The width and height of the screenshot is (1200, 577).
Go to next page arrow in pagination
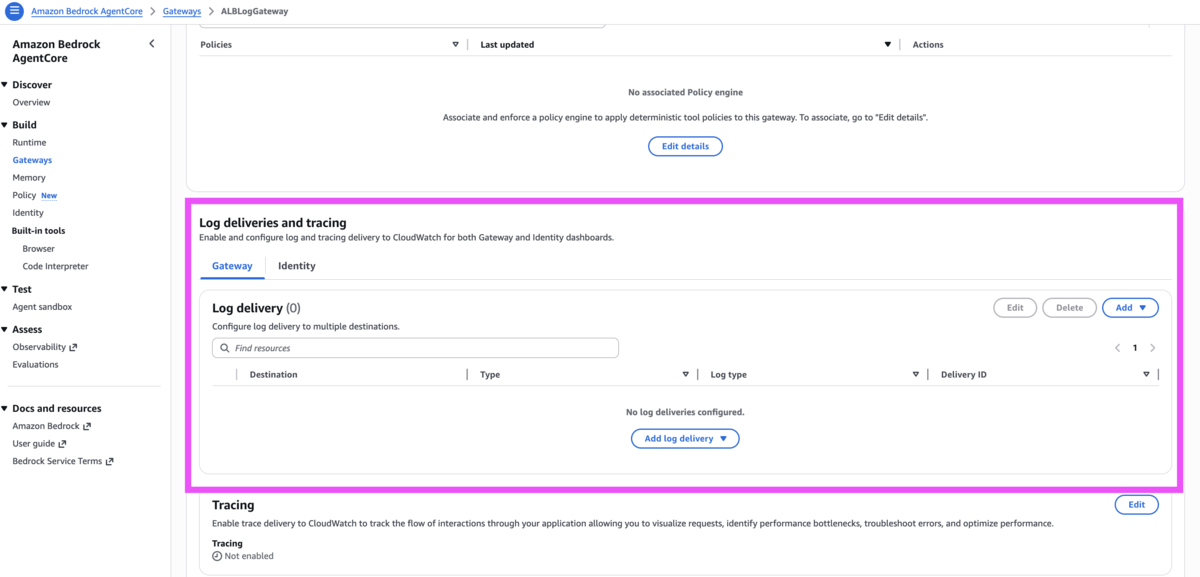pyautogui.click(x=1153, y=348)
